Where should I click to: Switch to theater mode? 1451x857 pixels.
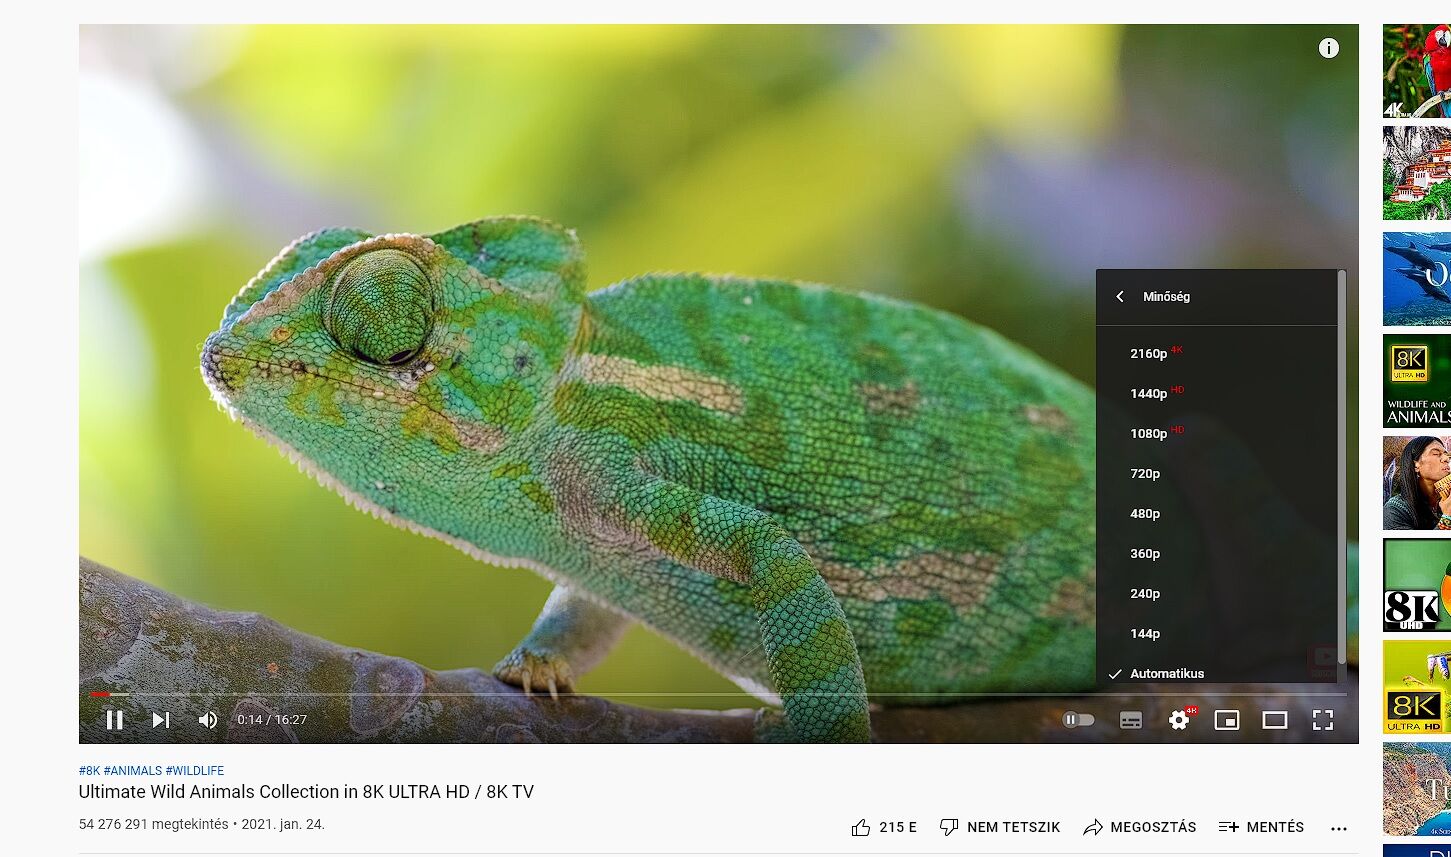tap(1275, 720)
